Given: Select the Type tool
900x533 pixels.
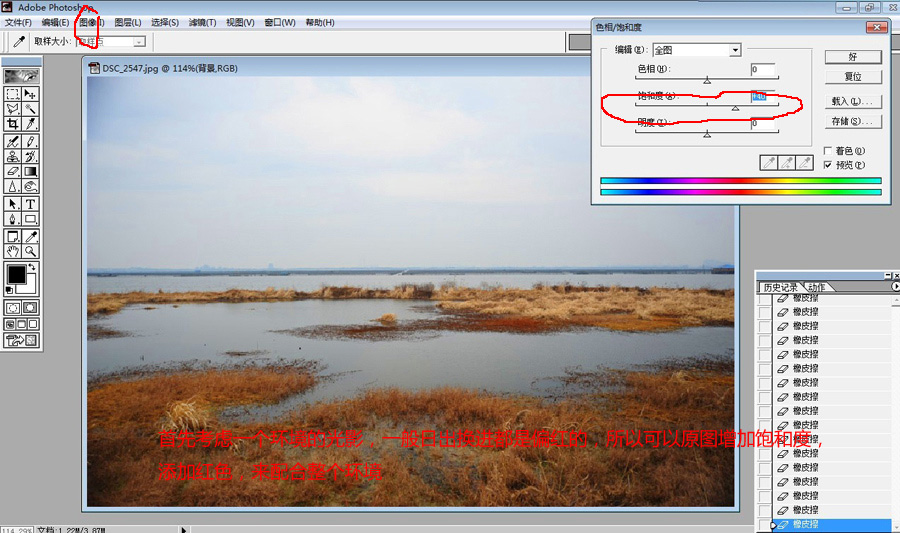Looking at the screenshot, I should [30, 204].
